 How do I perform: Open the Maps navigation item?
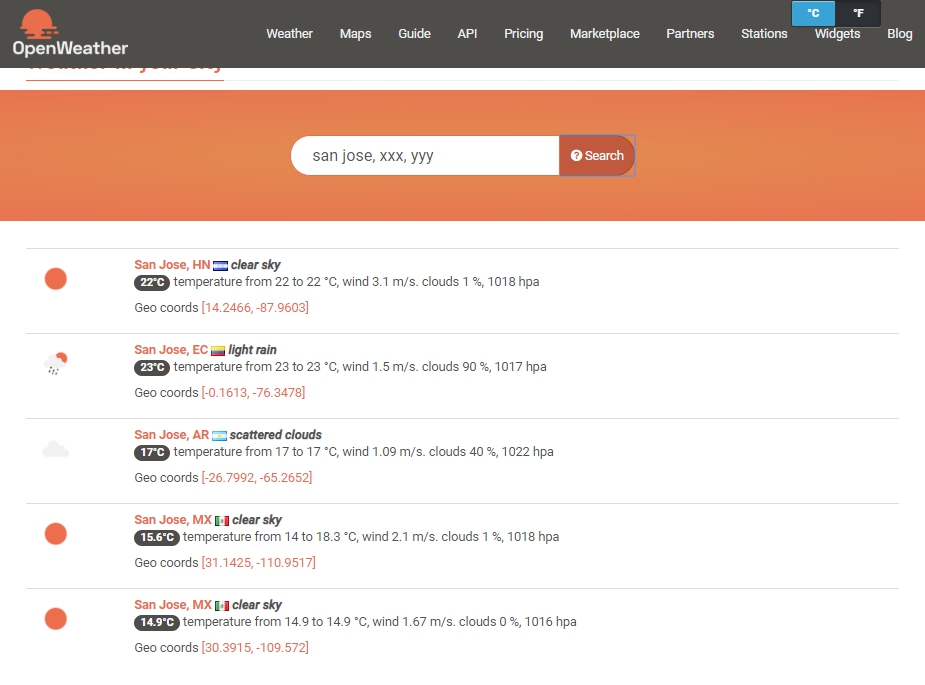[x=355, y=34]
